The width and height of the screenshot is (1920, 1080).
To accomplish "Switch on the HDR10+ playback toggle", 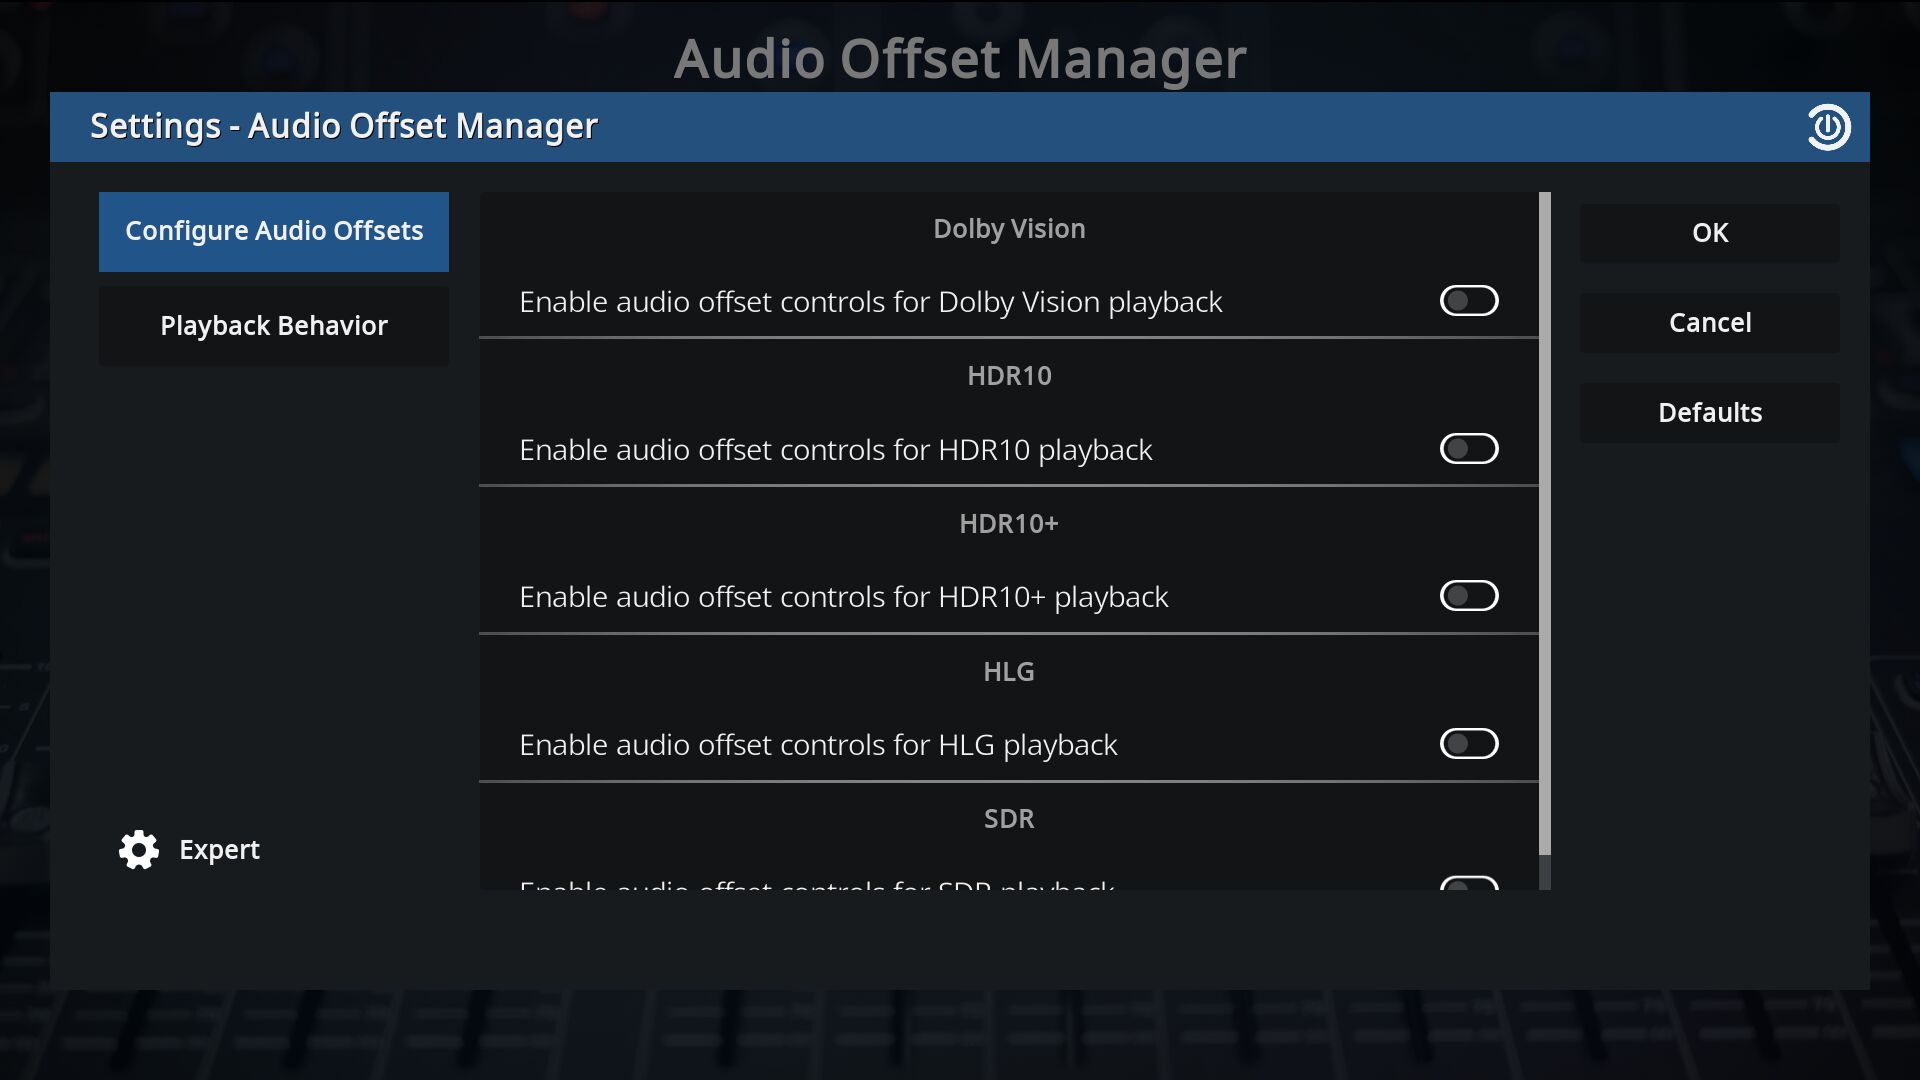I will click(x=1468, y=596).
